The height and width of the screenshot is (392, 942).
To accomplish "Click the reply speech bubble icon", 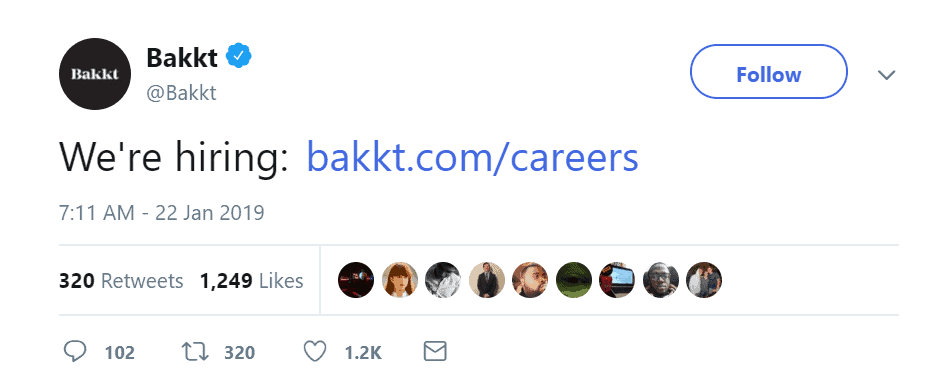I will coord(75,352).
